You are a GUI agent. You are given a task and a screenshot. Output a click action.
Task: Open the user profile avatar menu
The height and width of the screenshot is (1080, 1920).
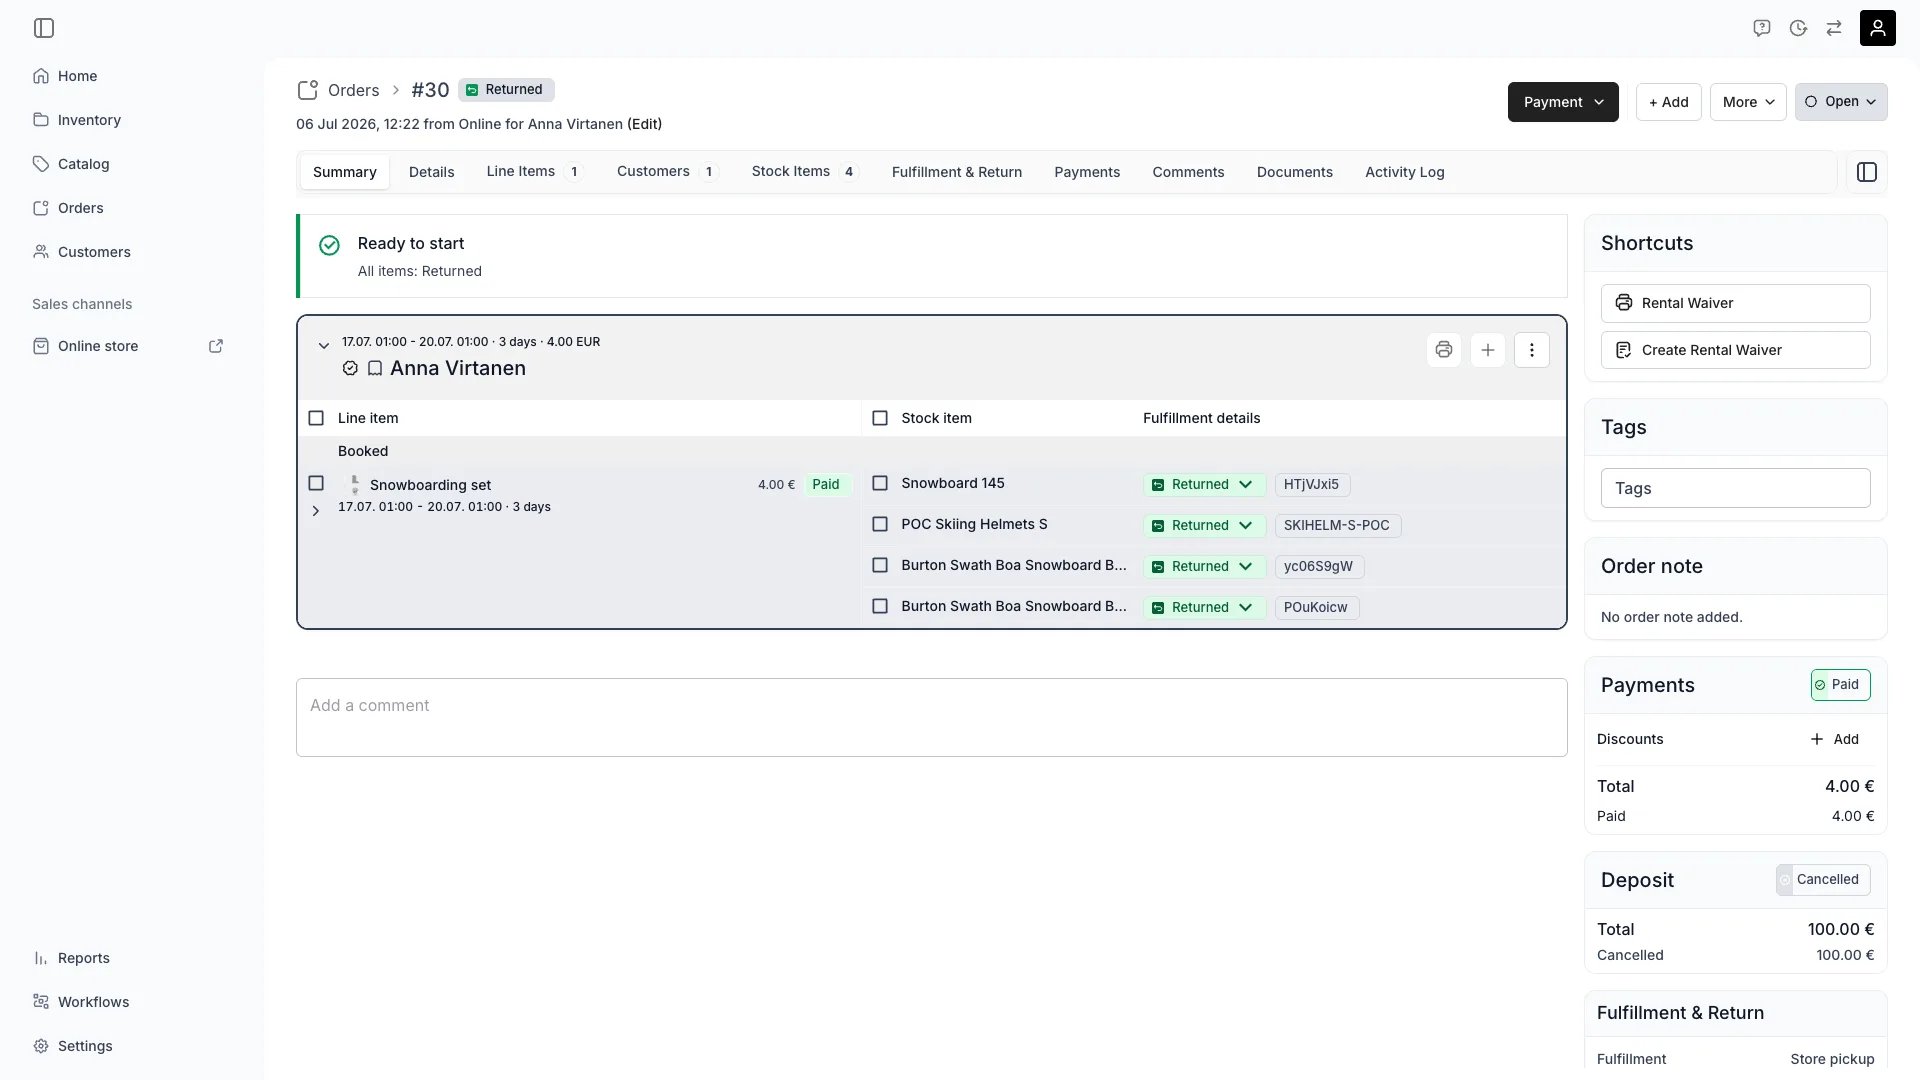point(1878,28)
